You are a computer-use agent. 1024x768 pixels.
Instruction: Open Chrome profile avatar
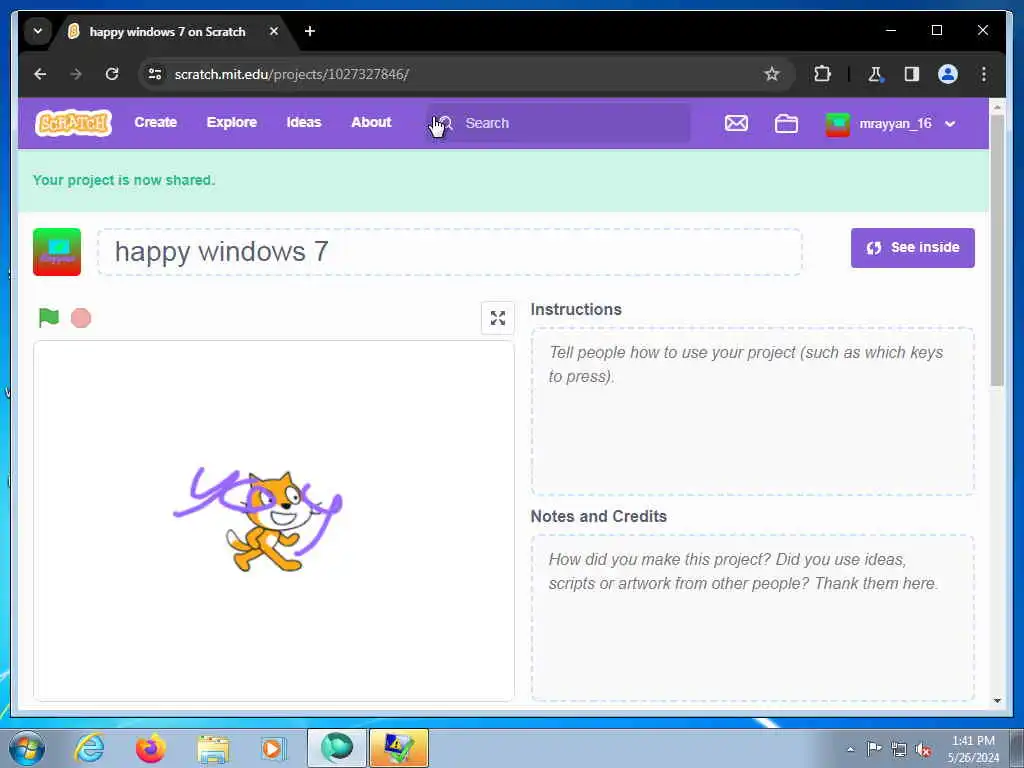click(x=948, y=74)
